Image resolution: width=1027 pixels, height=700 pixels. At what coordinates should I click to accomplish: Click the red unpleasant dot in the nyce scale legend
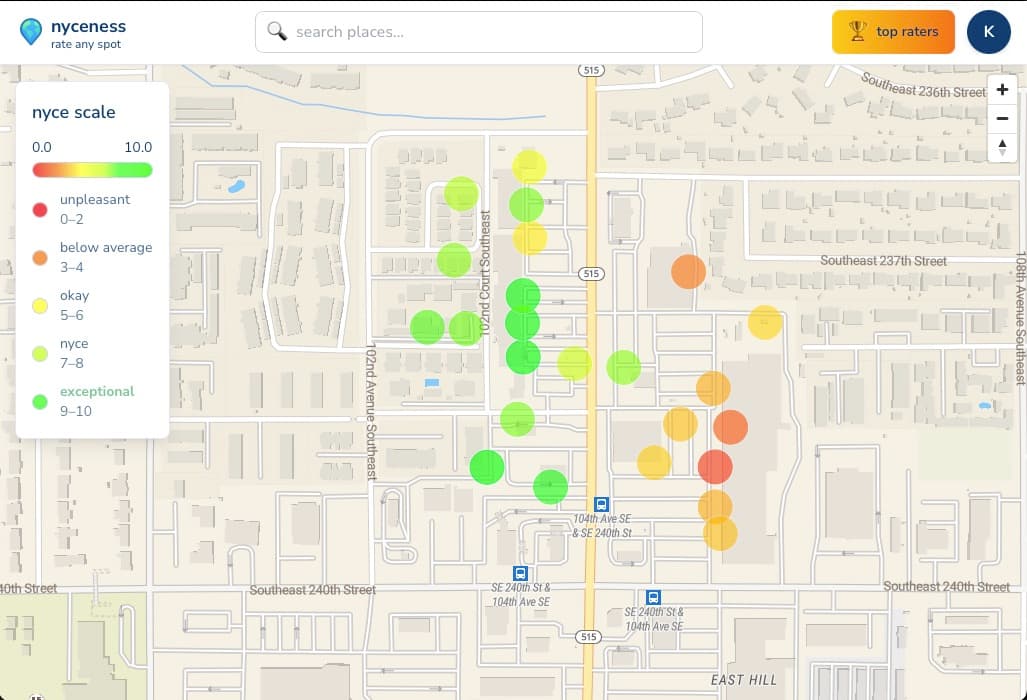point(40,210)
